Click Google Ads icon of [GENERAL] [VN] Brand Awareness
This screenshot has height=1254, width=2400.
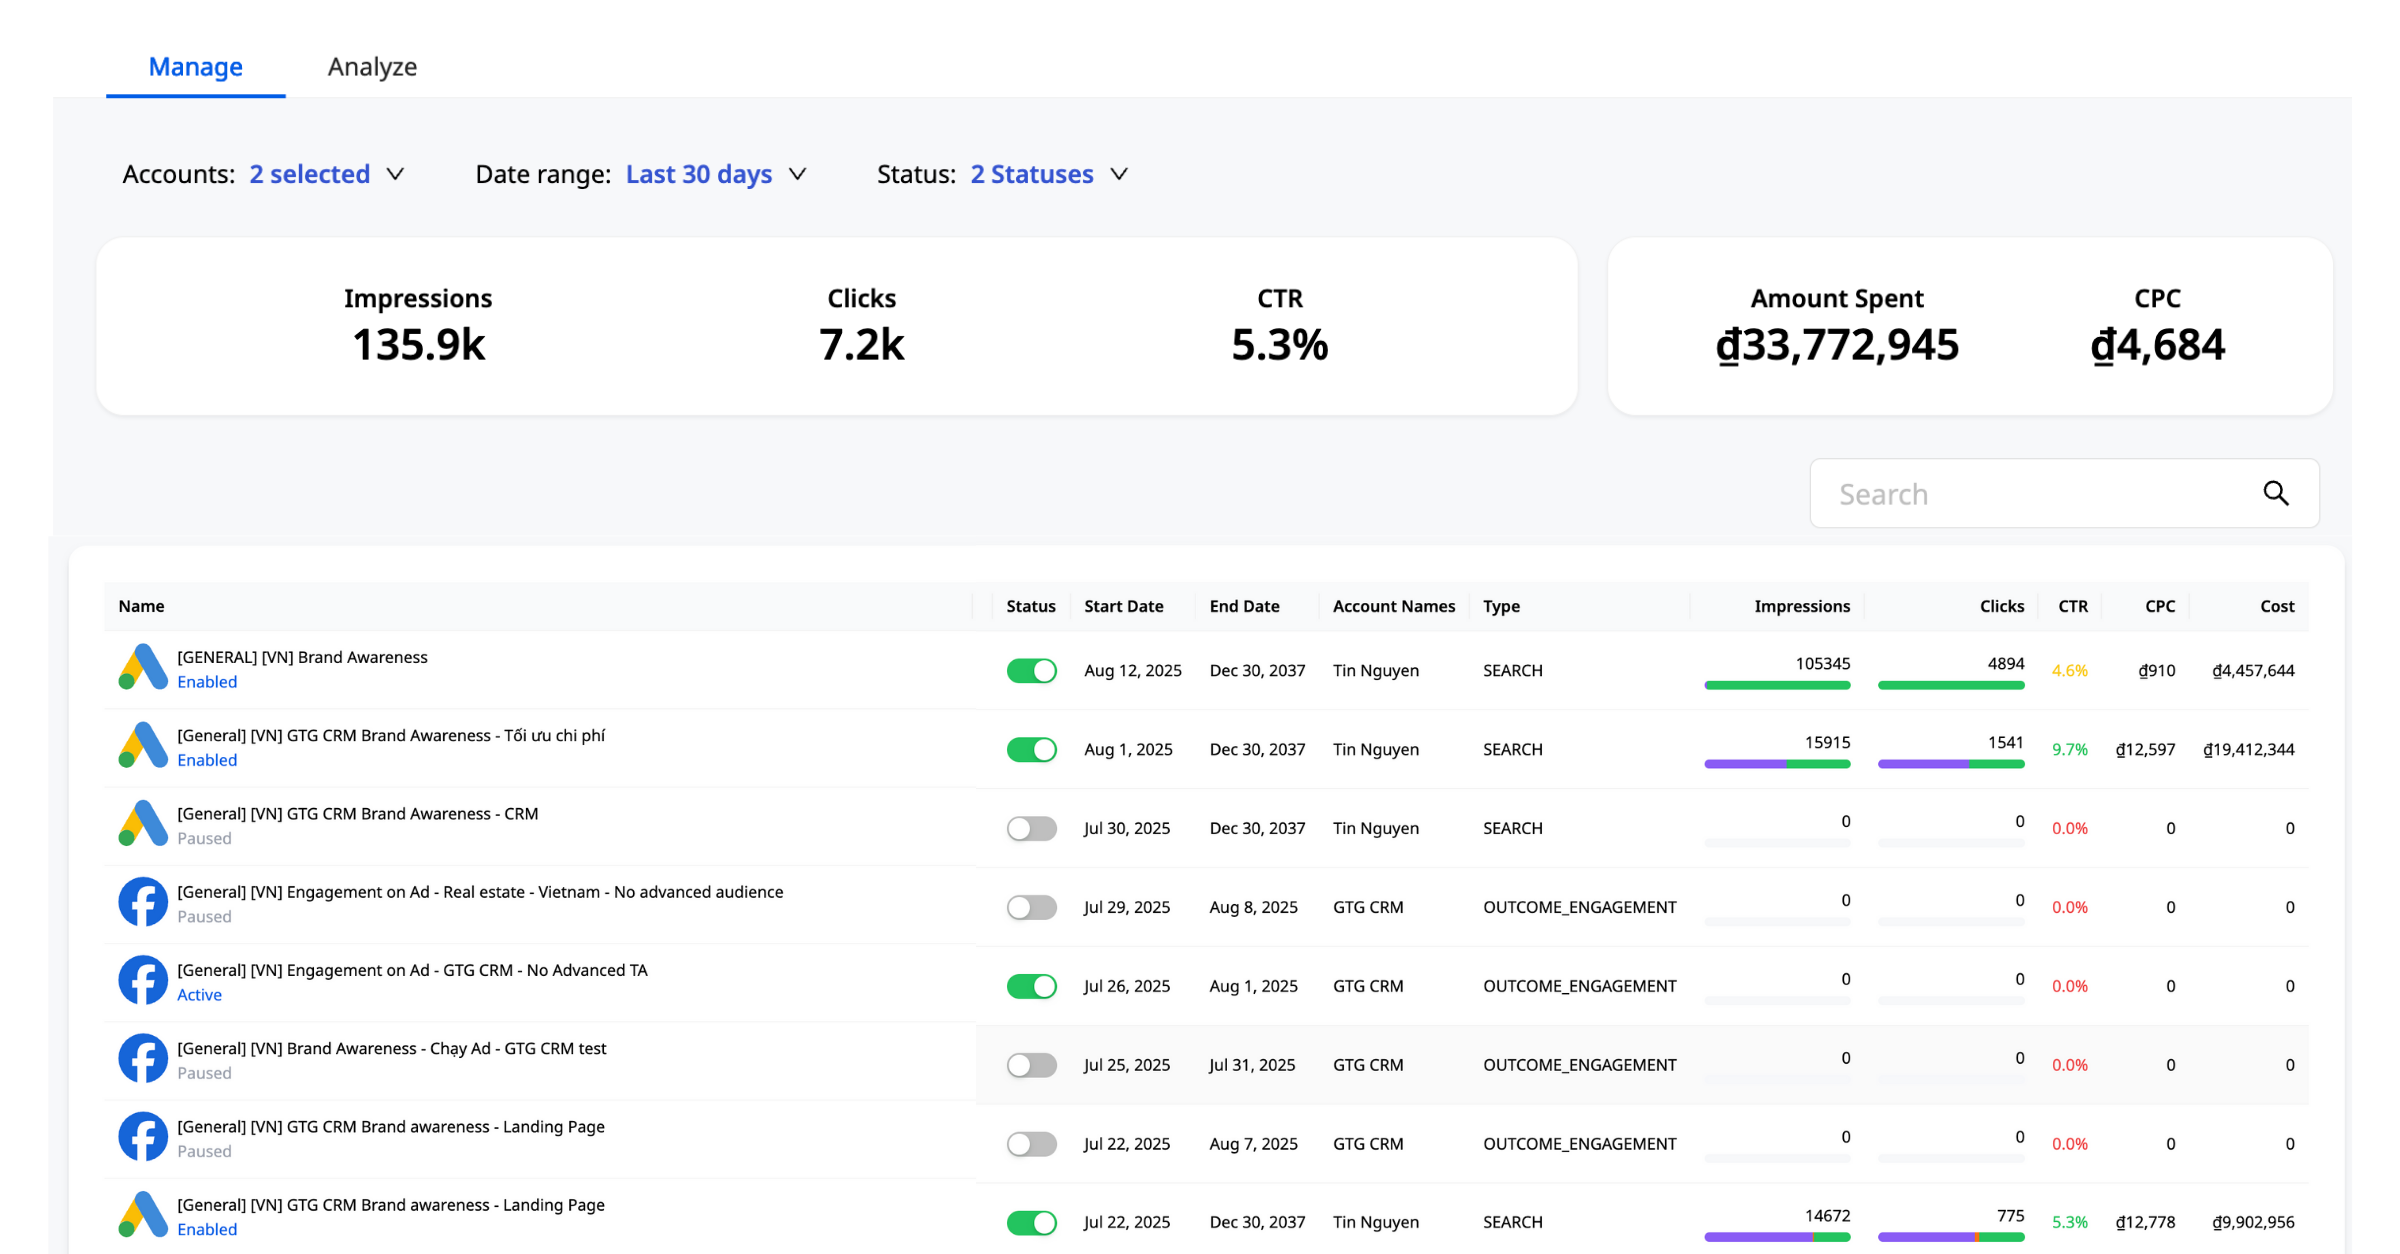tap(143, 668)
